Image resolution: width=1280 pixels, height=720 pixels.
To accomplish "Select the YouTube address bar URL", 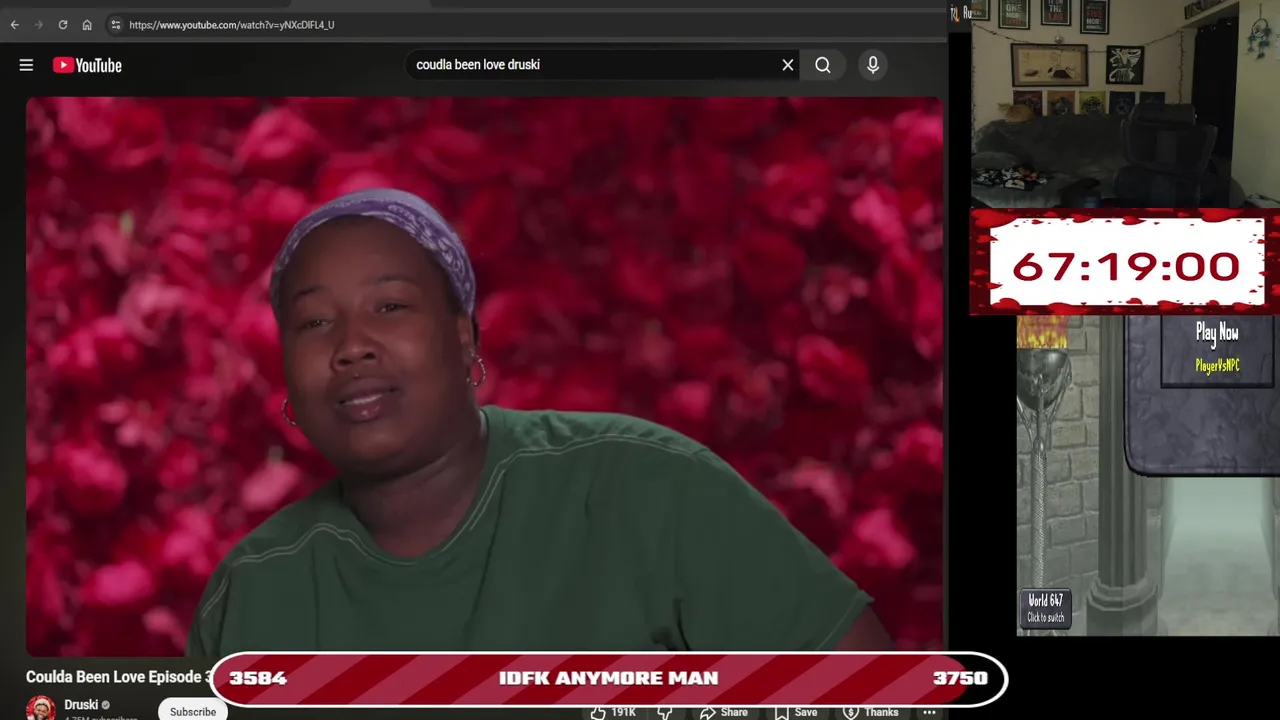I will (x=232, y=25).
